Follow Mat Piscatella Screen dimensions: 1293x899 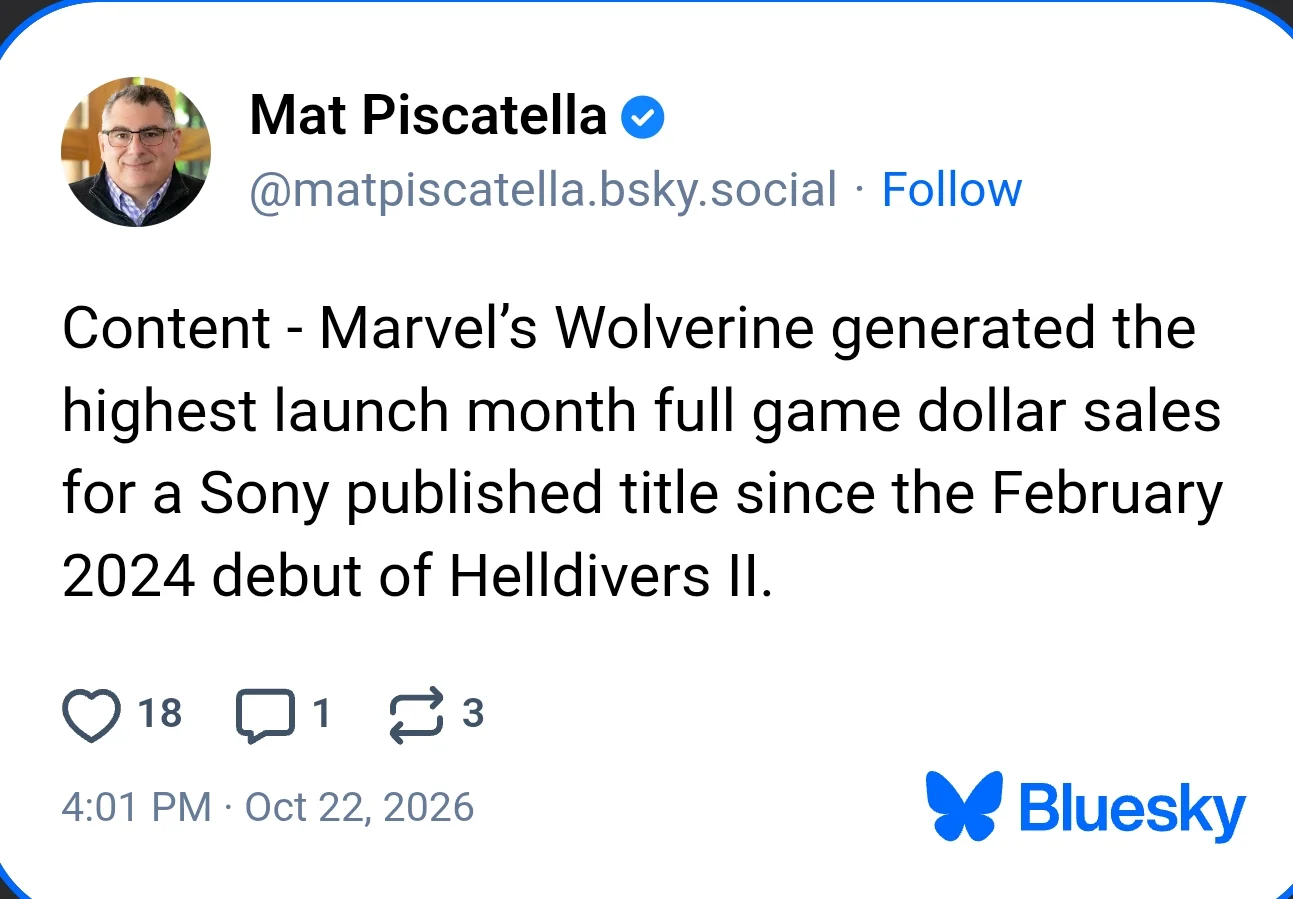pyautogui.click(x=951, y=190)
